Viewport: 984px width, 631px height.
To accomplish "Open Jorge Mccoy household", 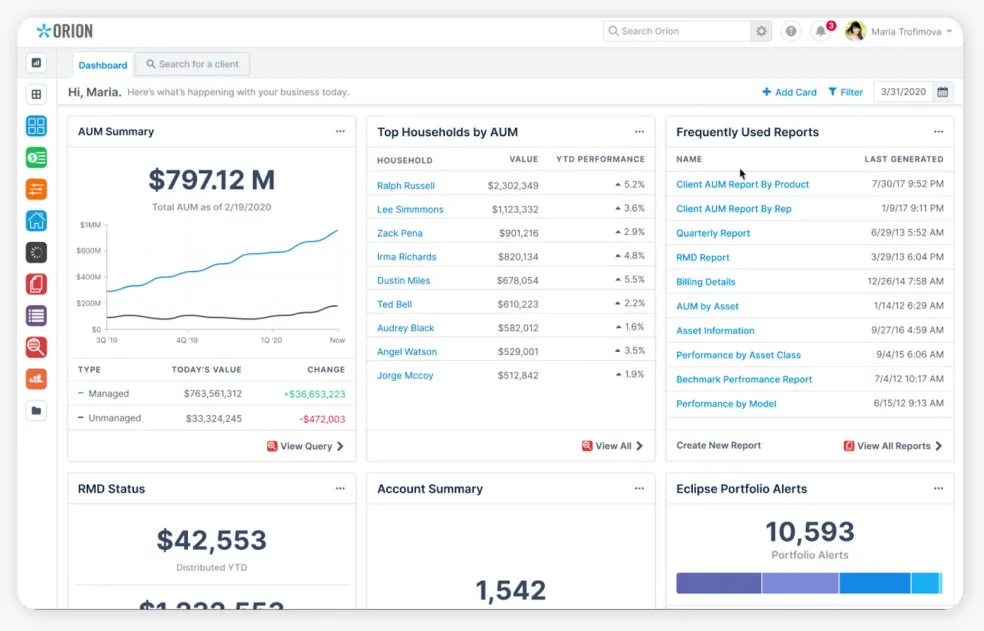I will tap(405, 375).
